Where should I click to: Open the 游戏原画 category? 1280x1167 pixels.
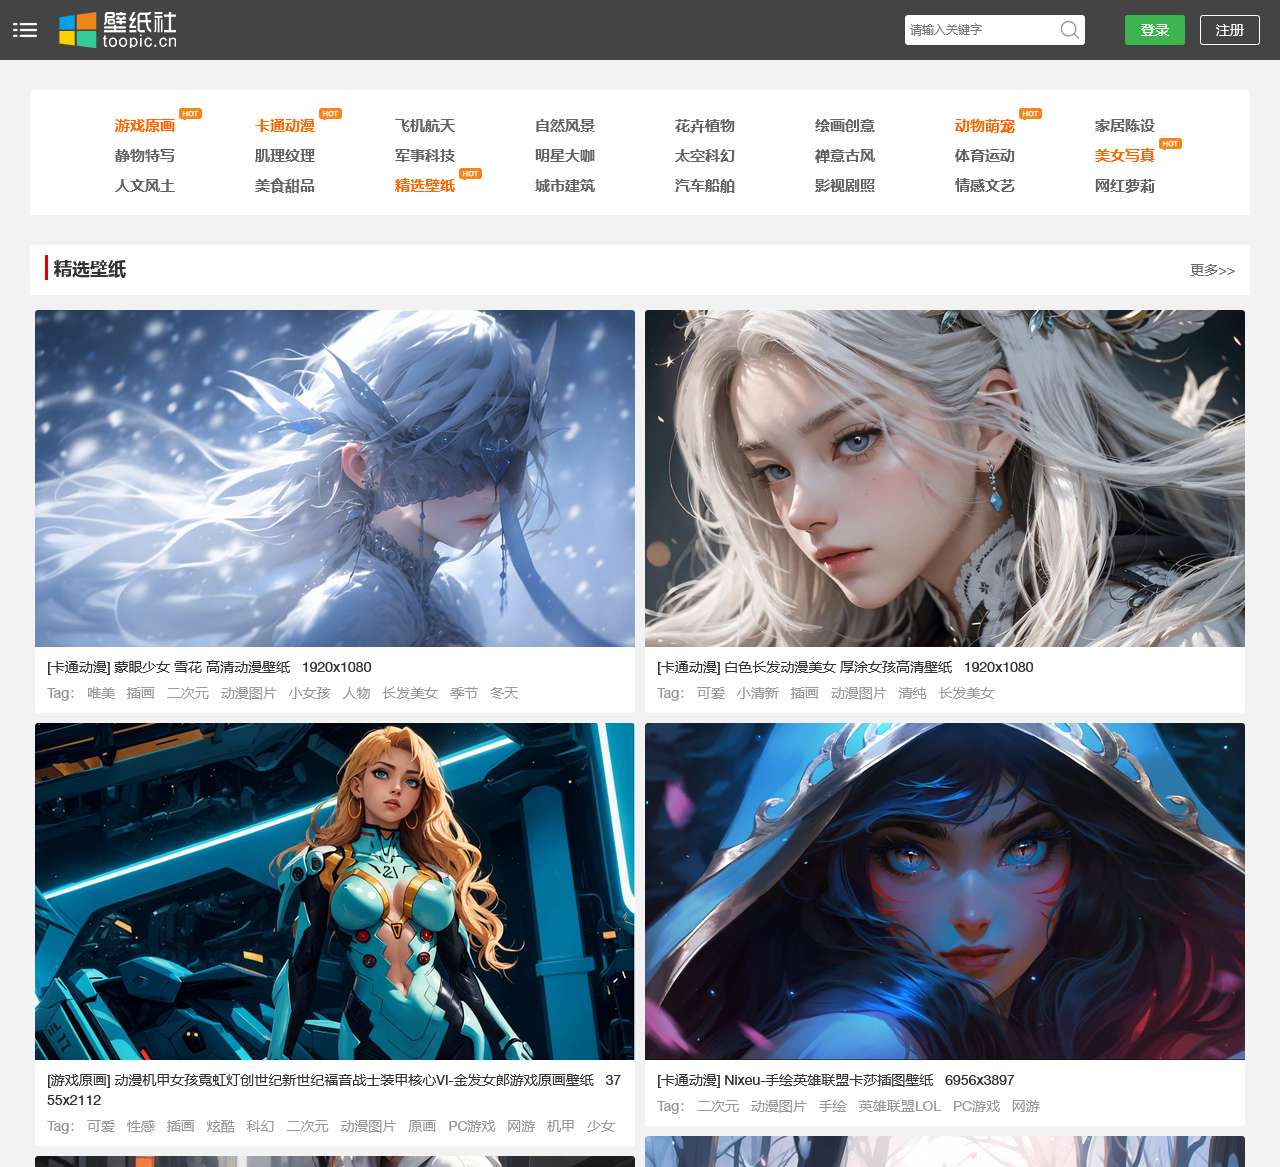145,126
